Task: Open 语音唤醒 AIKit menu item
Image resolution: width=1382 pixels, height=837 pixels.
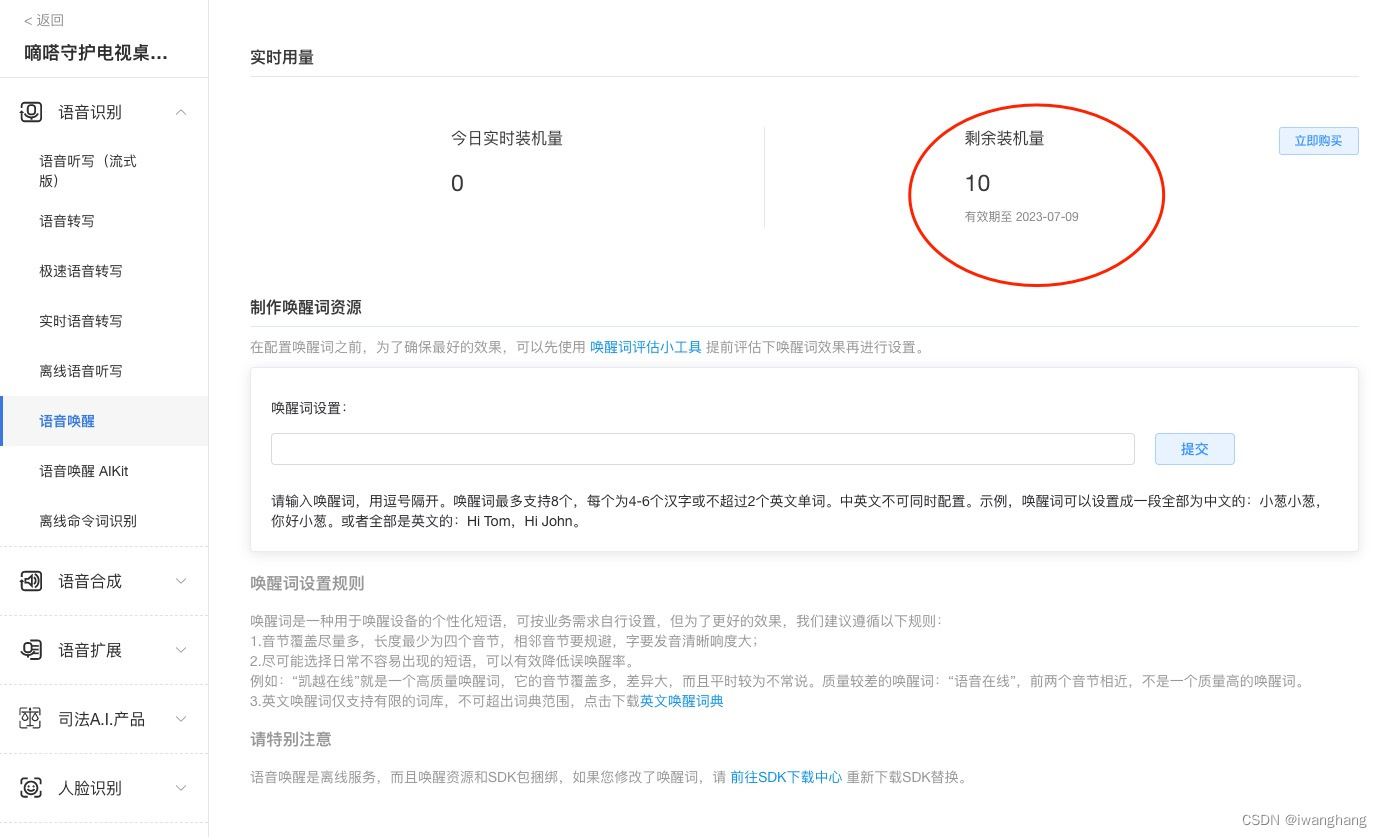Action: tap(84, 471)
